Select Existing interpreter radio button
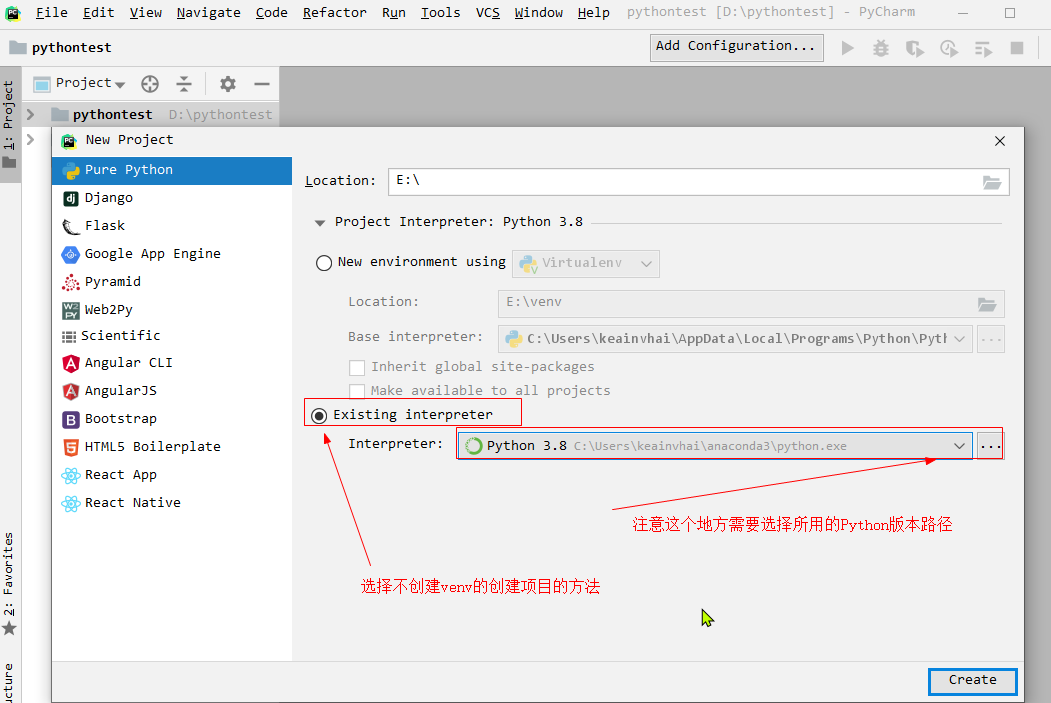Image resolution: width=1051 pixels, height=703 pixels. click(320, 416)
